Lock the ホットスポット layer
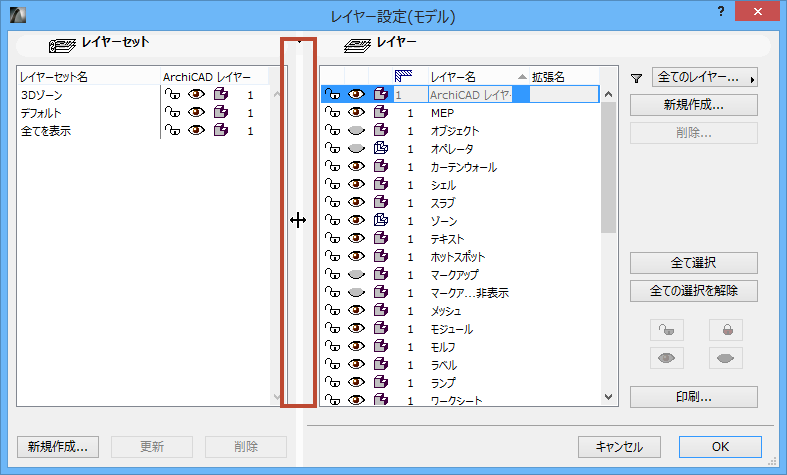The height and width of the screenshot is (475, 787). point(332,256)
